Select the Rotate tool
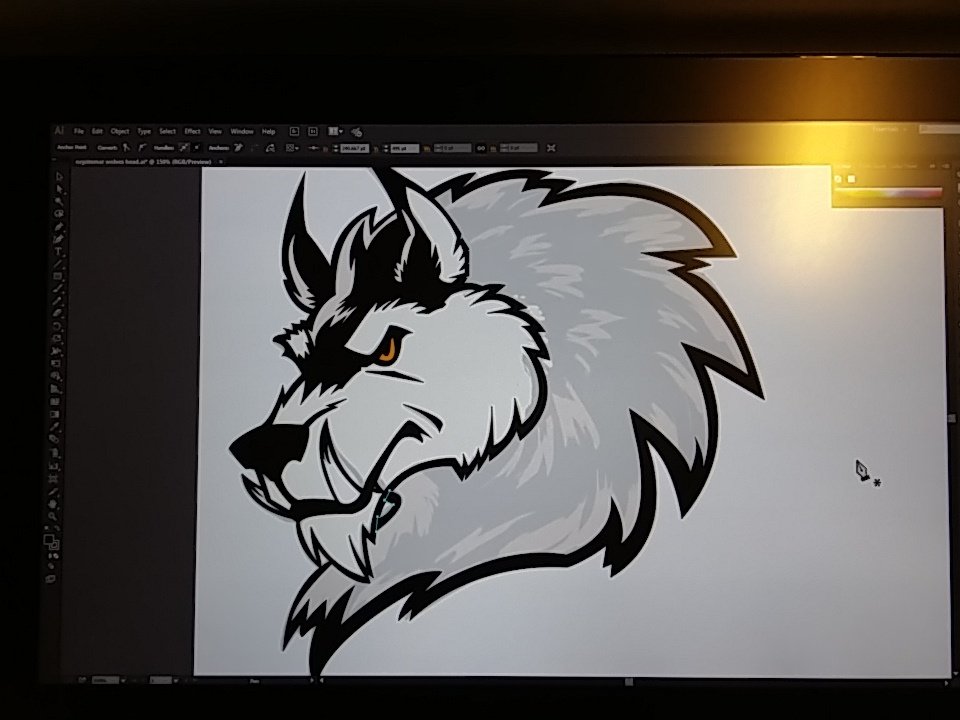Image resolution: width=960 pixels, height=720 pixels. [58, 326]
